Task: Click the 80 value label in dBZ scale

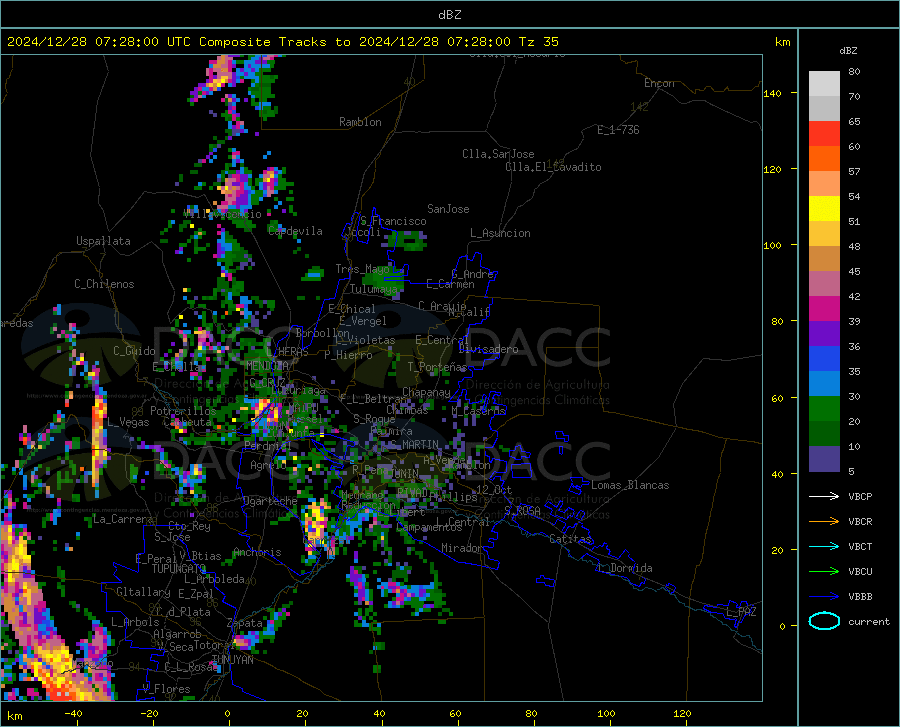Action: point(854,72)
